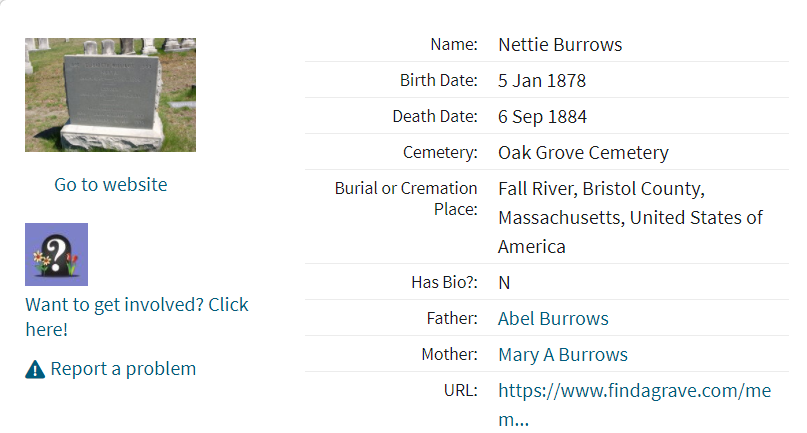Viewport: 807px width, 433px height.
Task: Click the 'Burial or Cremation Place:' label
Action: click(406, 199)
